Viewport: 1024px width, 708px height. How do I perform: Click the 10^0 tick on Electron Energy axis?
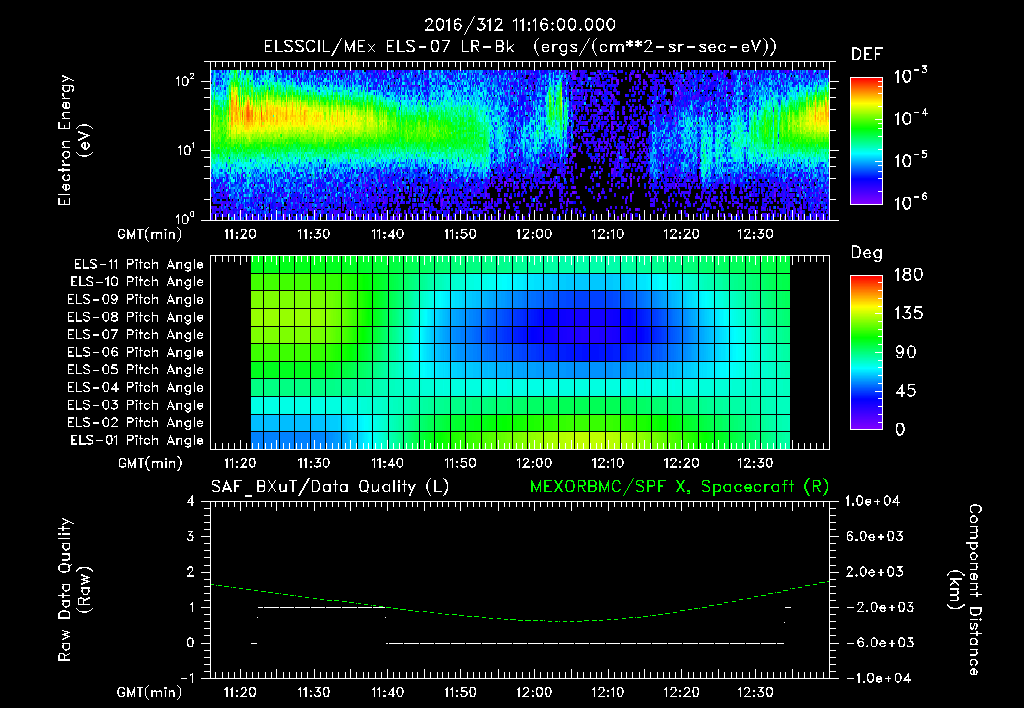(x=185, y=218)
